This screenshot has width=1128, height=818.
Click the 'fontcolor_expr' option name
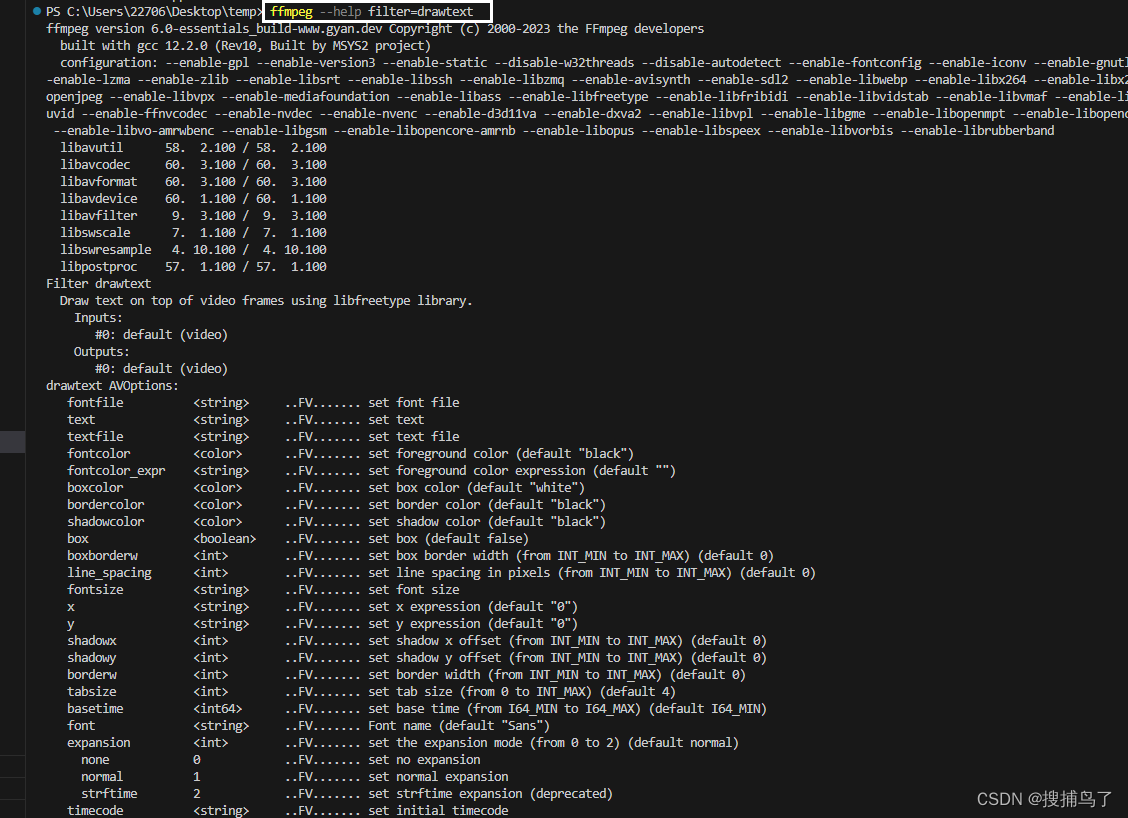(x=116, y=471)
